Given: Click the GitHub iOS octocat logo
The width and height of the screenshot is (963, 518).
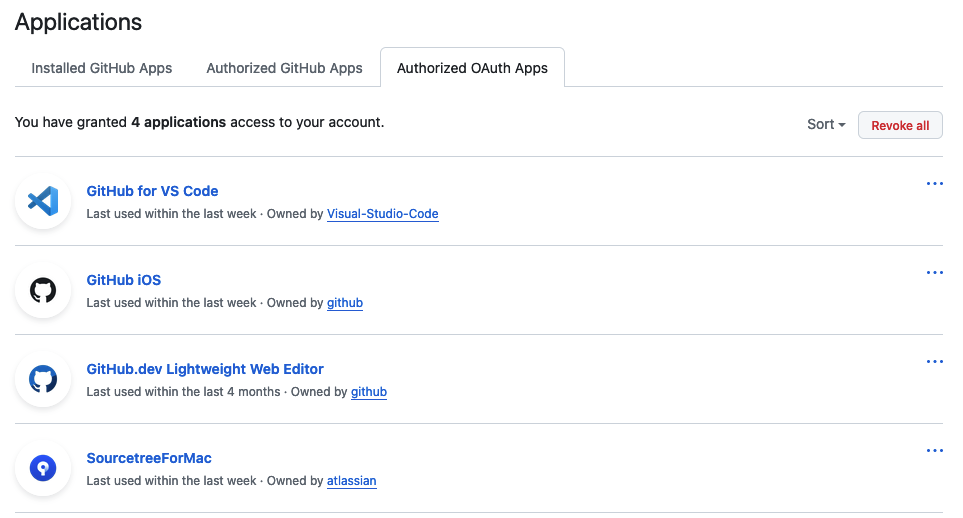Looking at the screenshot, I should coord(43,290).
